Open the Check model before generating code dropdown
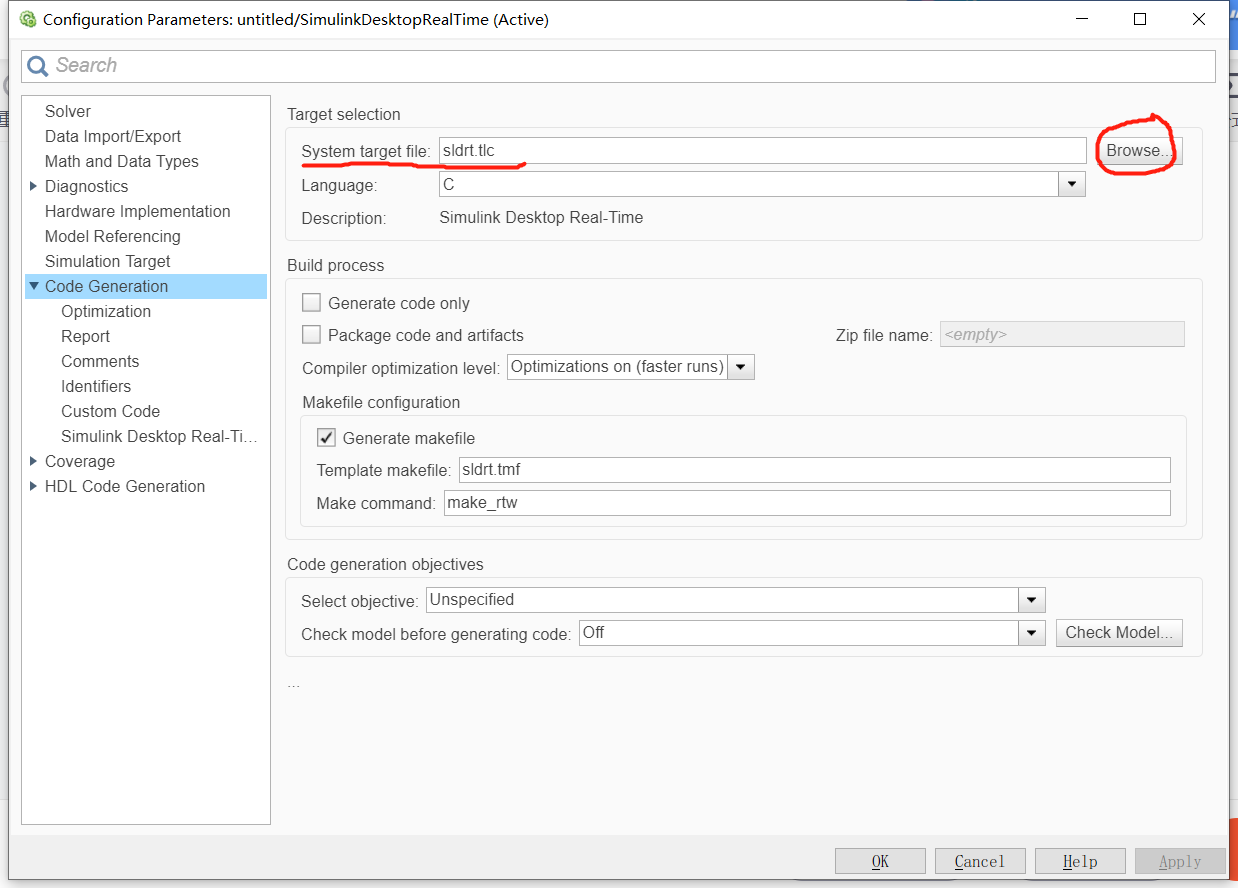The height and width of the screenshot is (888, 1238). pos(1031,632)
